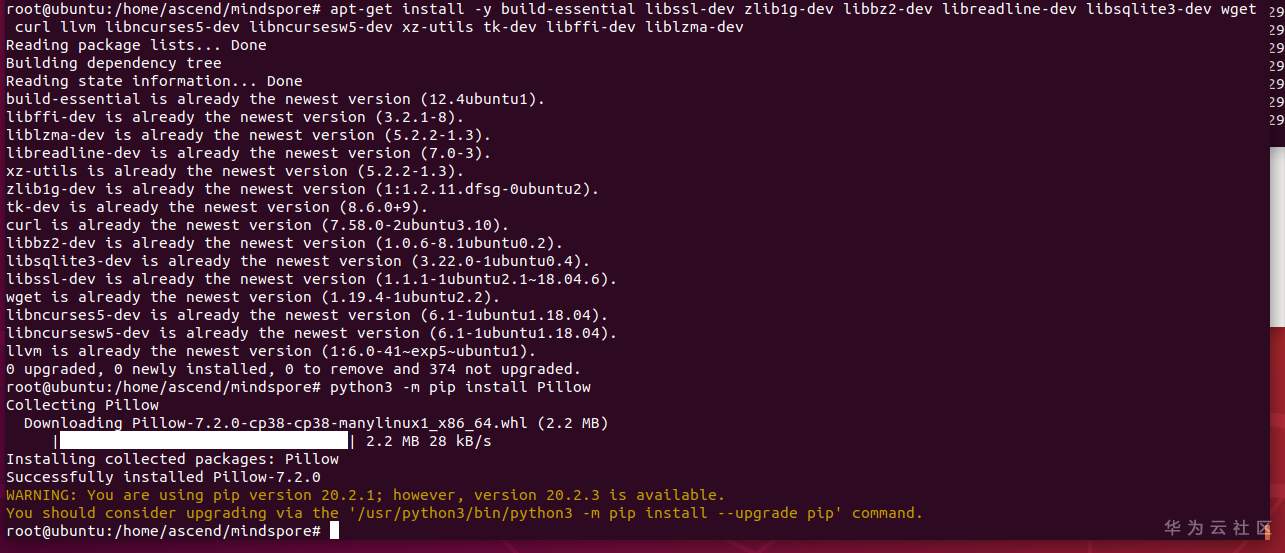Click the terminal cursor at the last prompt

334,531
